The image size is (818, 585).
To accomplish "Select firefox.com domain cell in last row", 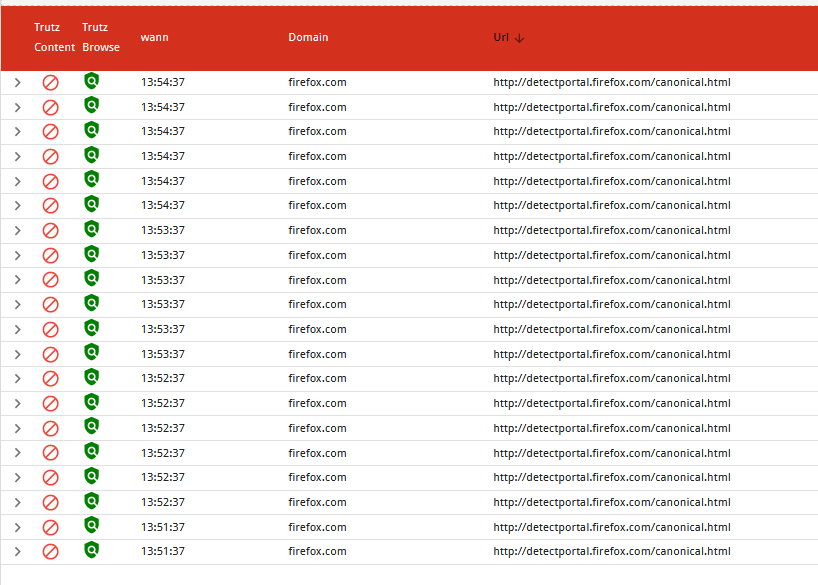I will pyautogui.click(x=317, y=552).
